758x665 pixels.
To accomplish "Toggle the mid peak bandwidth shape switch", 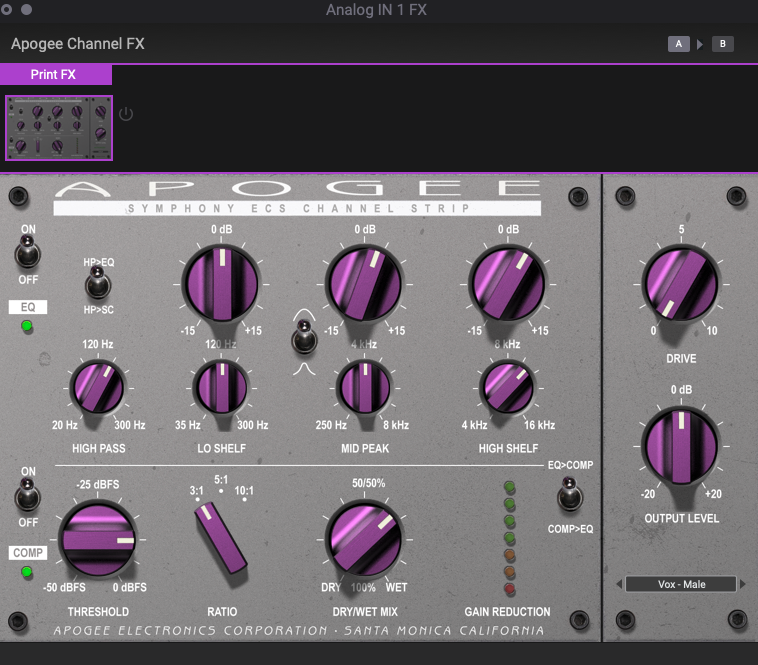I will (x=304, y=337).
